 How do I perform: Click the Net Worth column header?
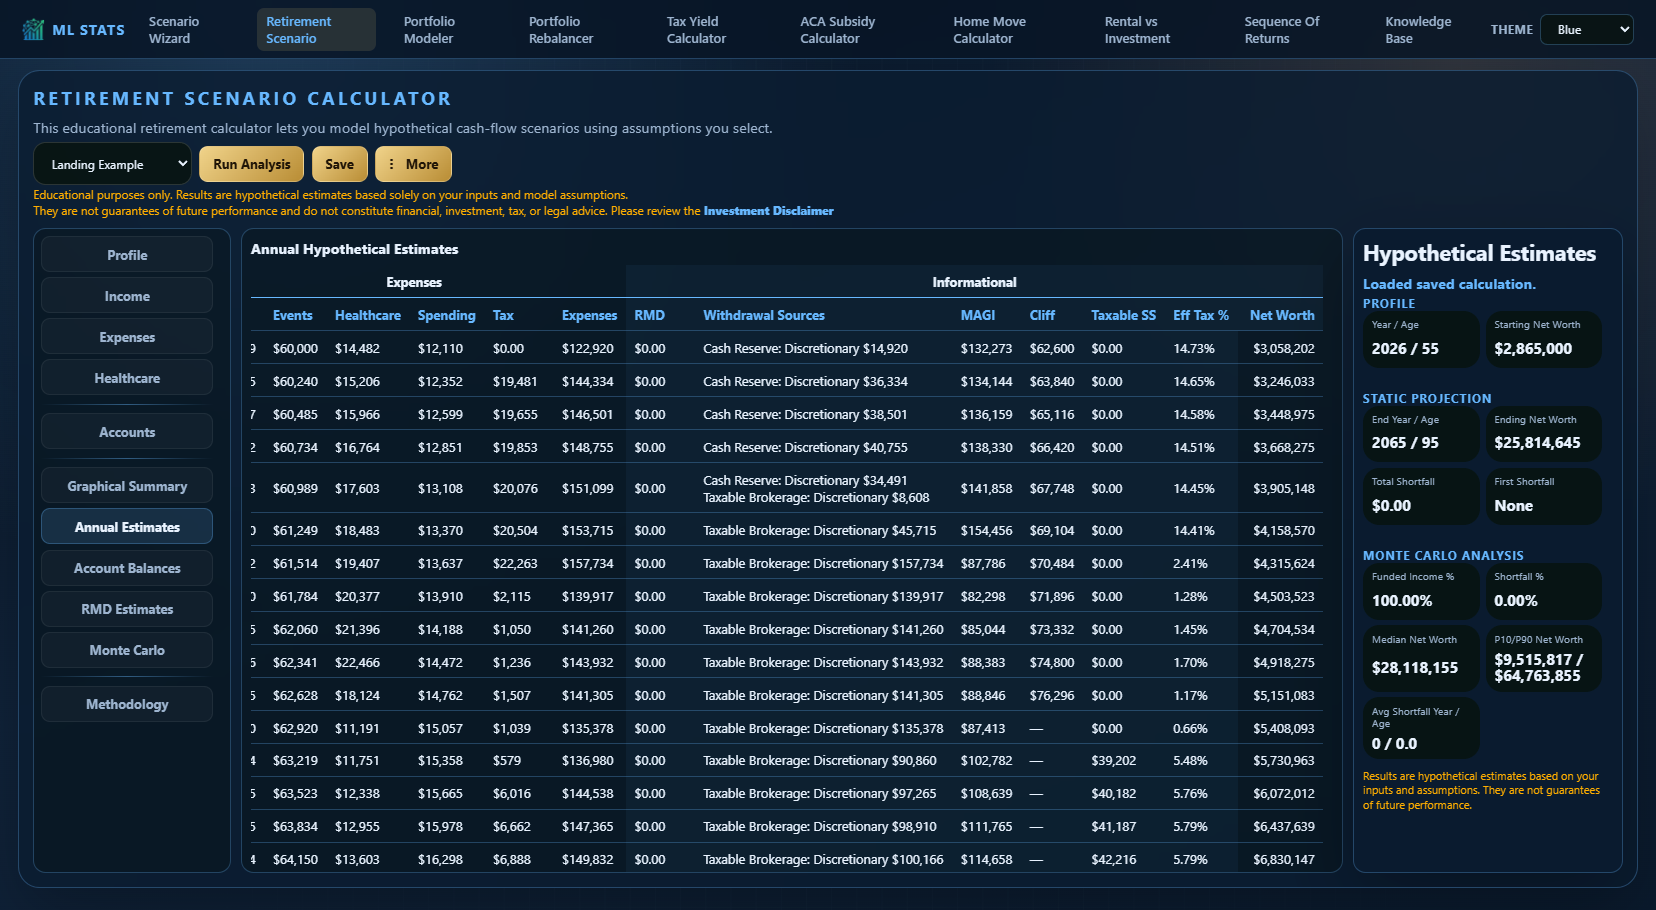coord(1282,315)
